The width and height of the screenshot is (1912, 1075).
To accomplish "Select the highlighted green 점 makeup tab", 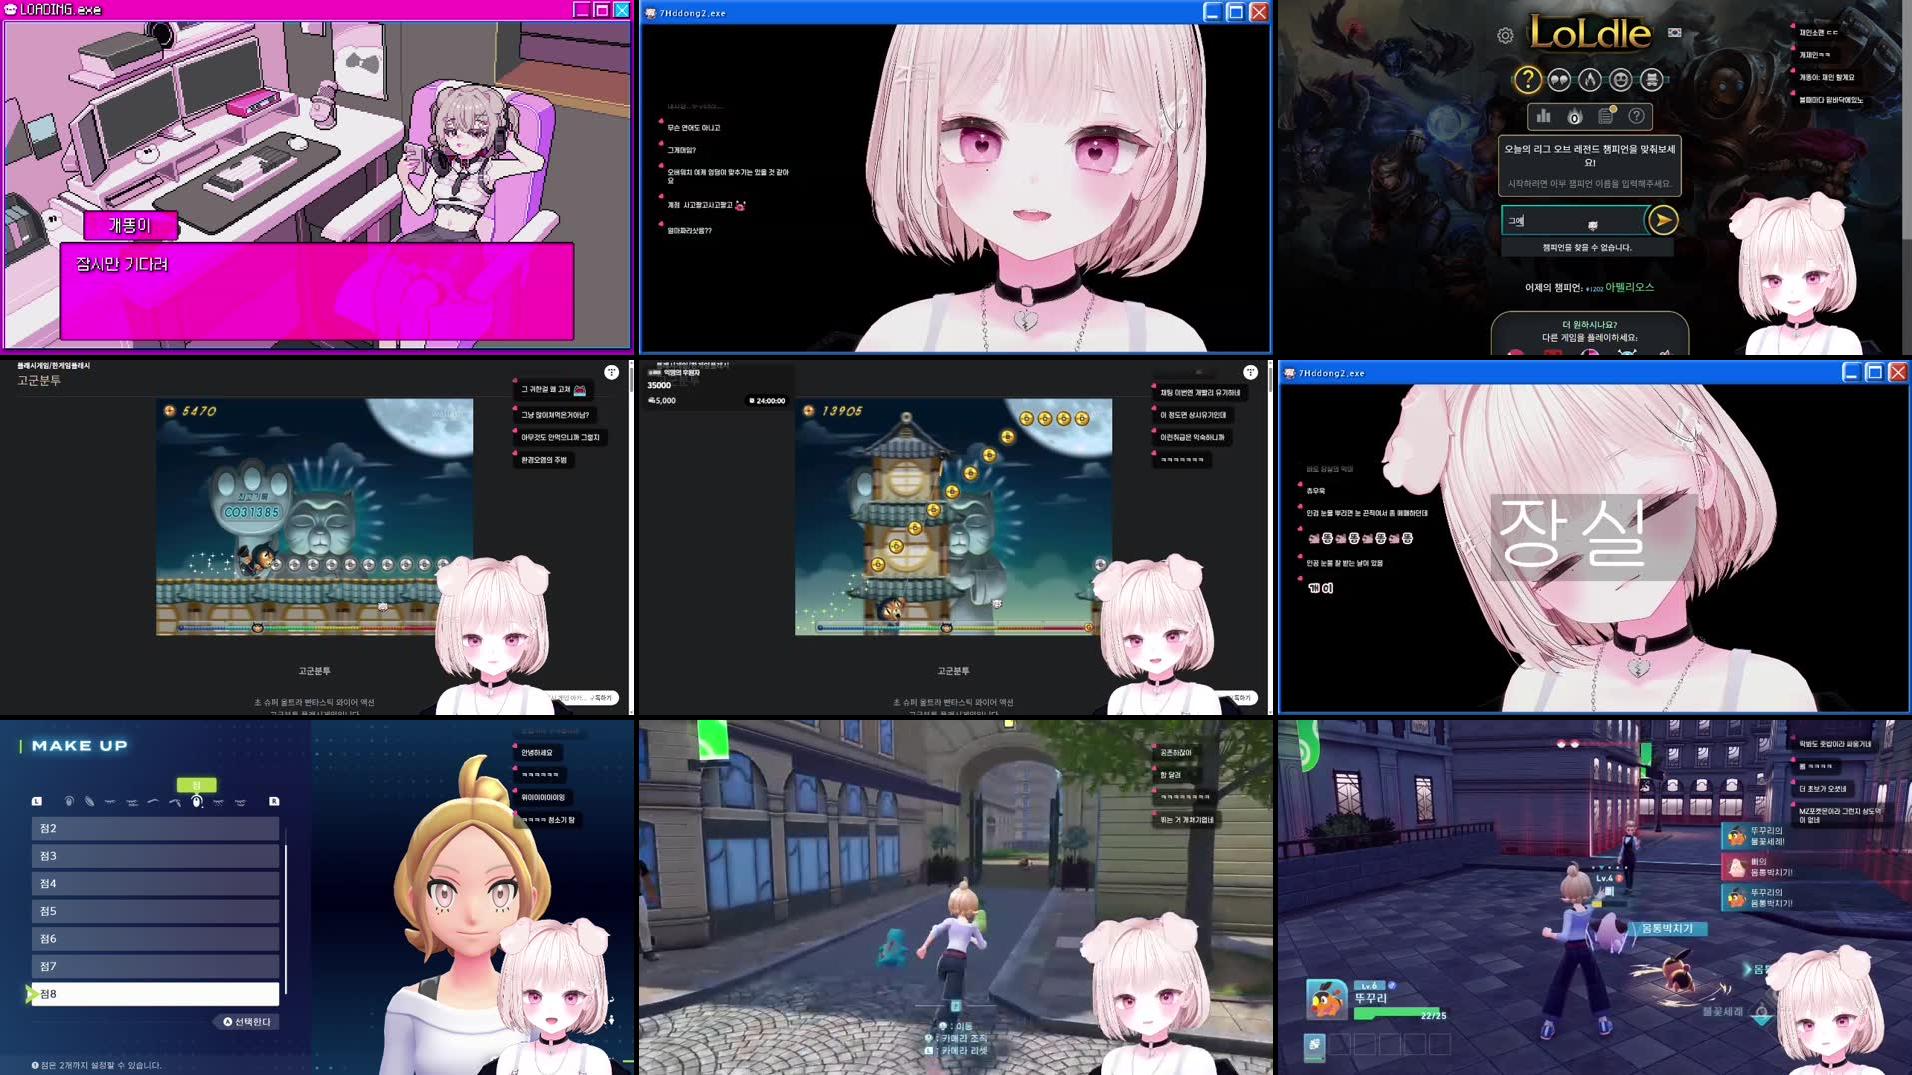I will tap(197, 785).
